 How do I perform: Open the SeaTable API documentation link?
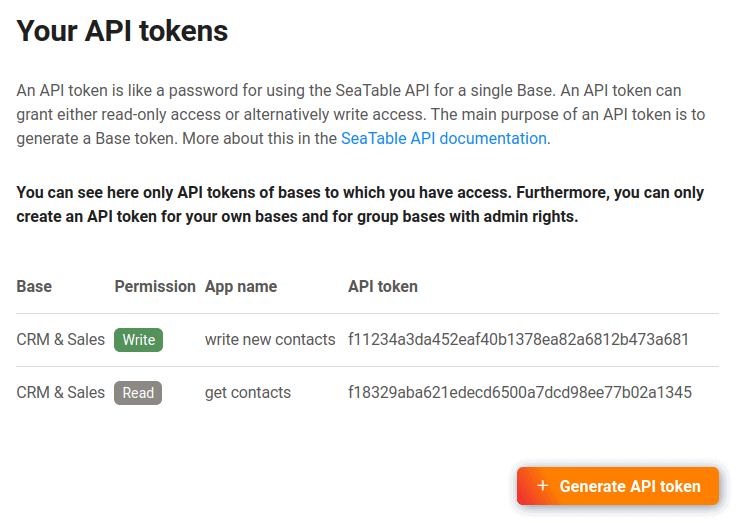pyautogui.click(x=443, y=138)
